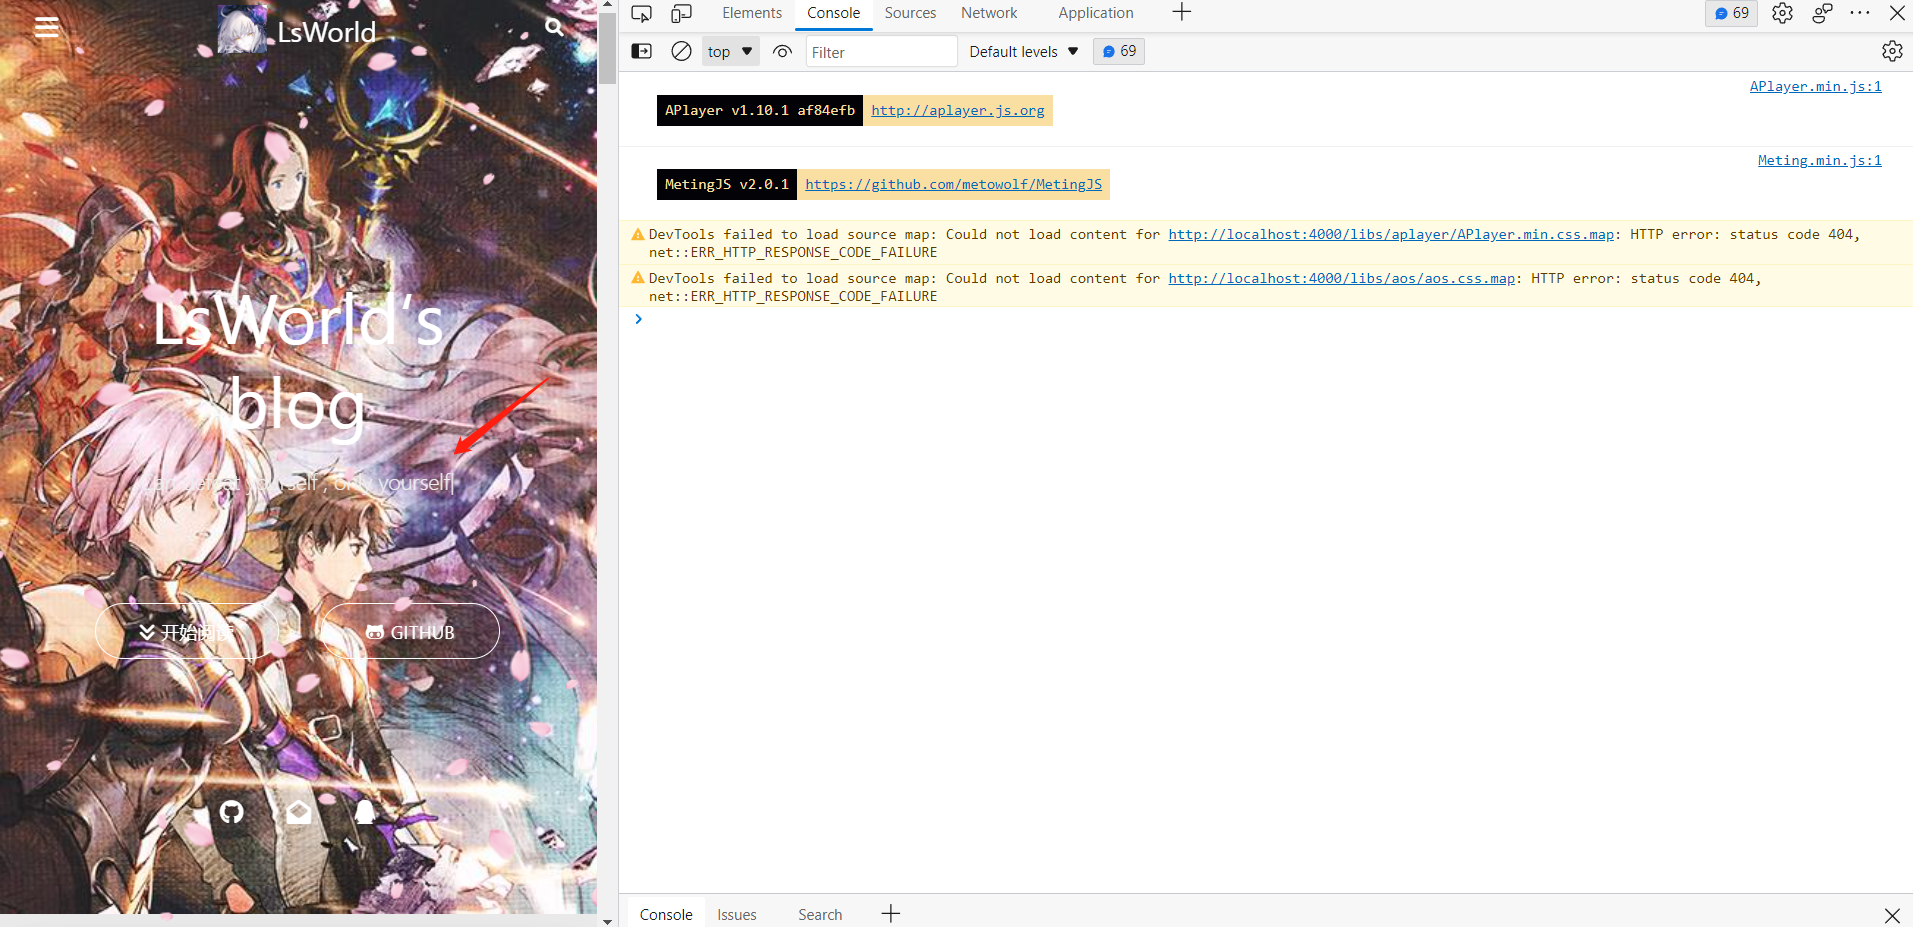Open the APlayer.min.js:1 source link

(1815, 86)
